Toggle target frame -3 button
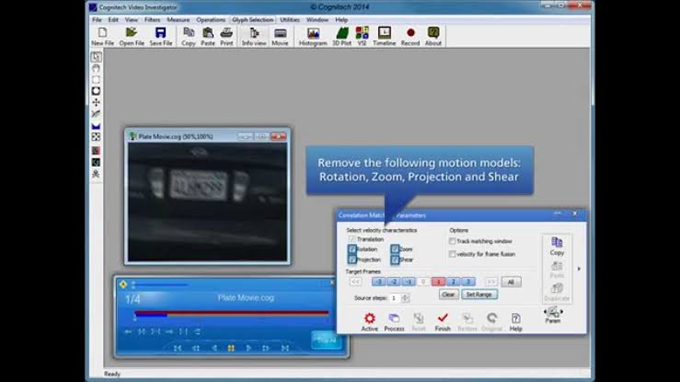The width and height of the screenshot is (680, 382). (379, 282)
